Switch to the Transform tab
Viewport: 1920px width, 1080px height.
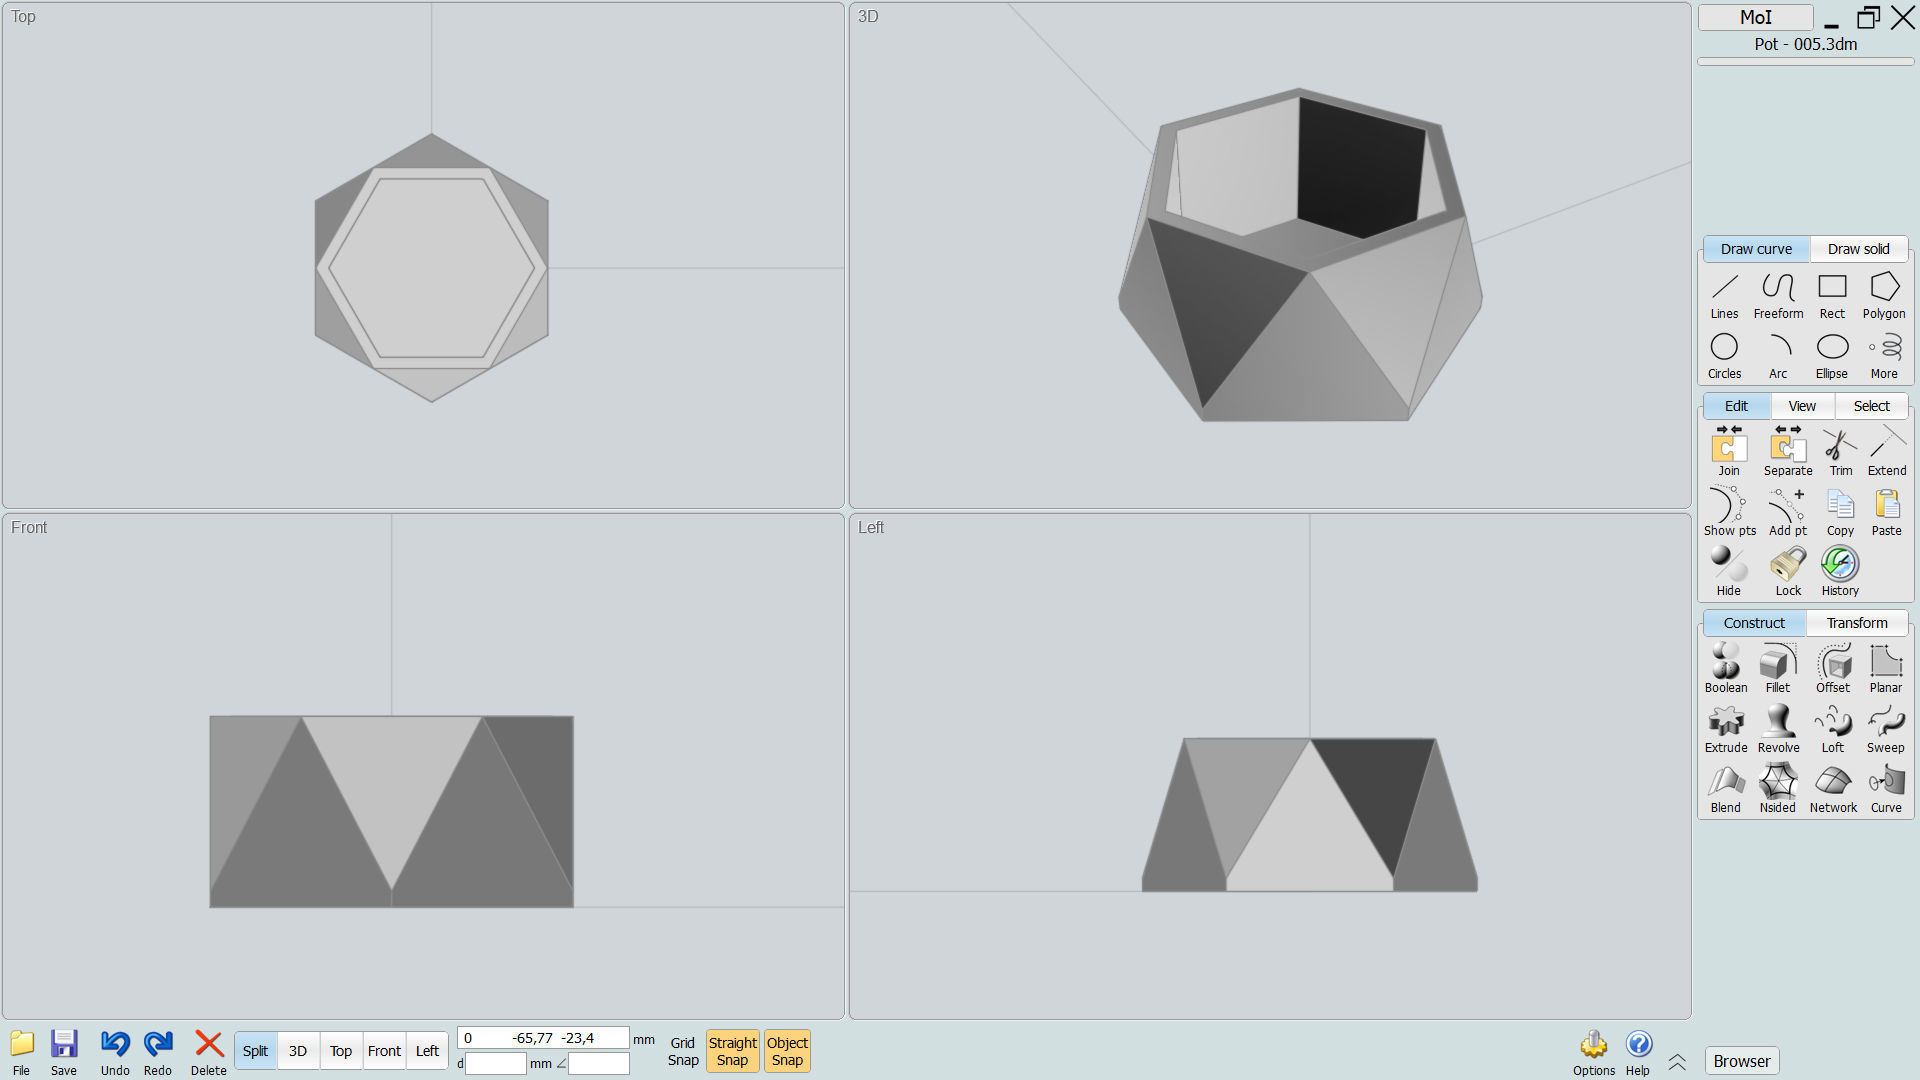[1857, 623]
